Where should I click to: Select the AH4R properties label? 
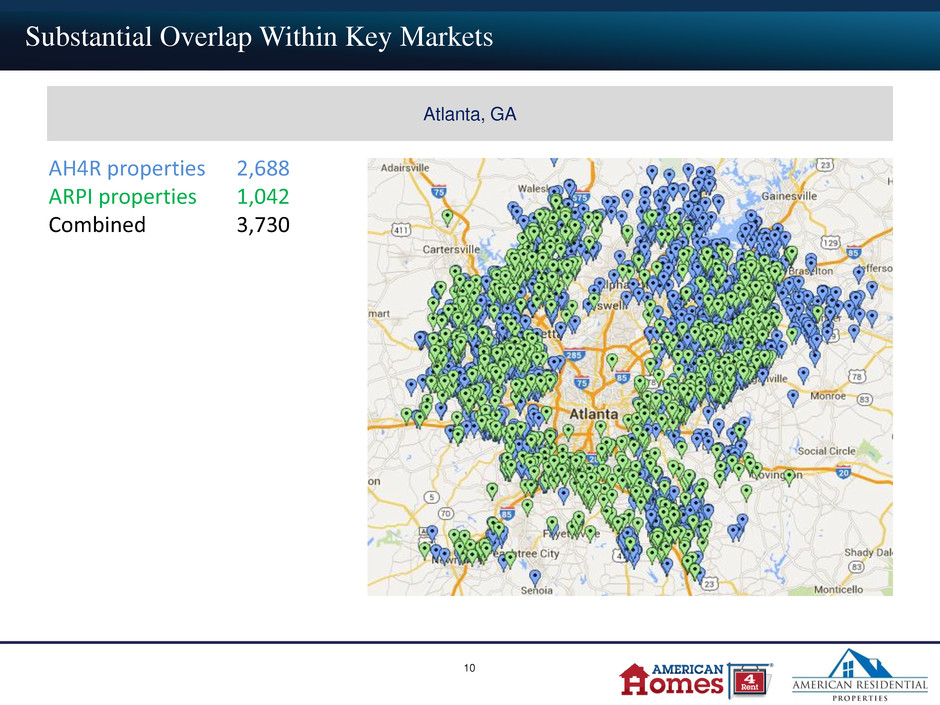[127, 168]
